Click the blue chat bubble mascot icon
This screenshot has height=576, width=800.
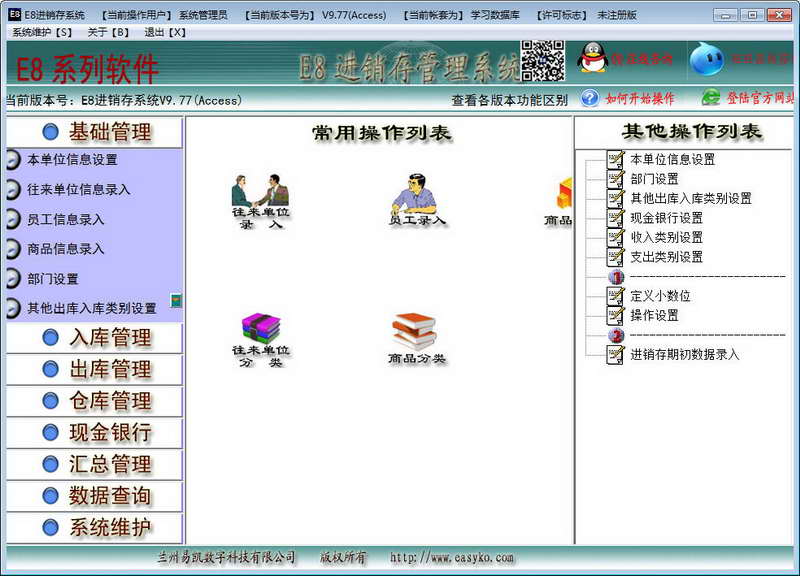click(707, 59)
